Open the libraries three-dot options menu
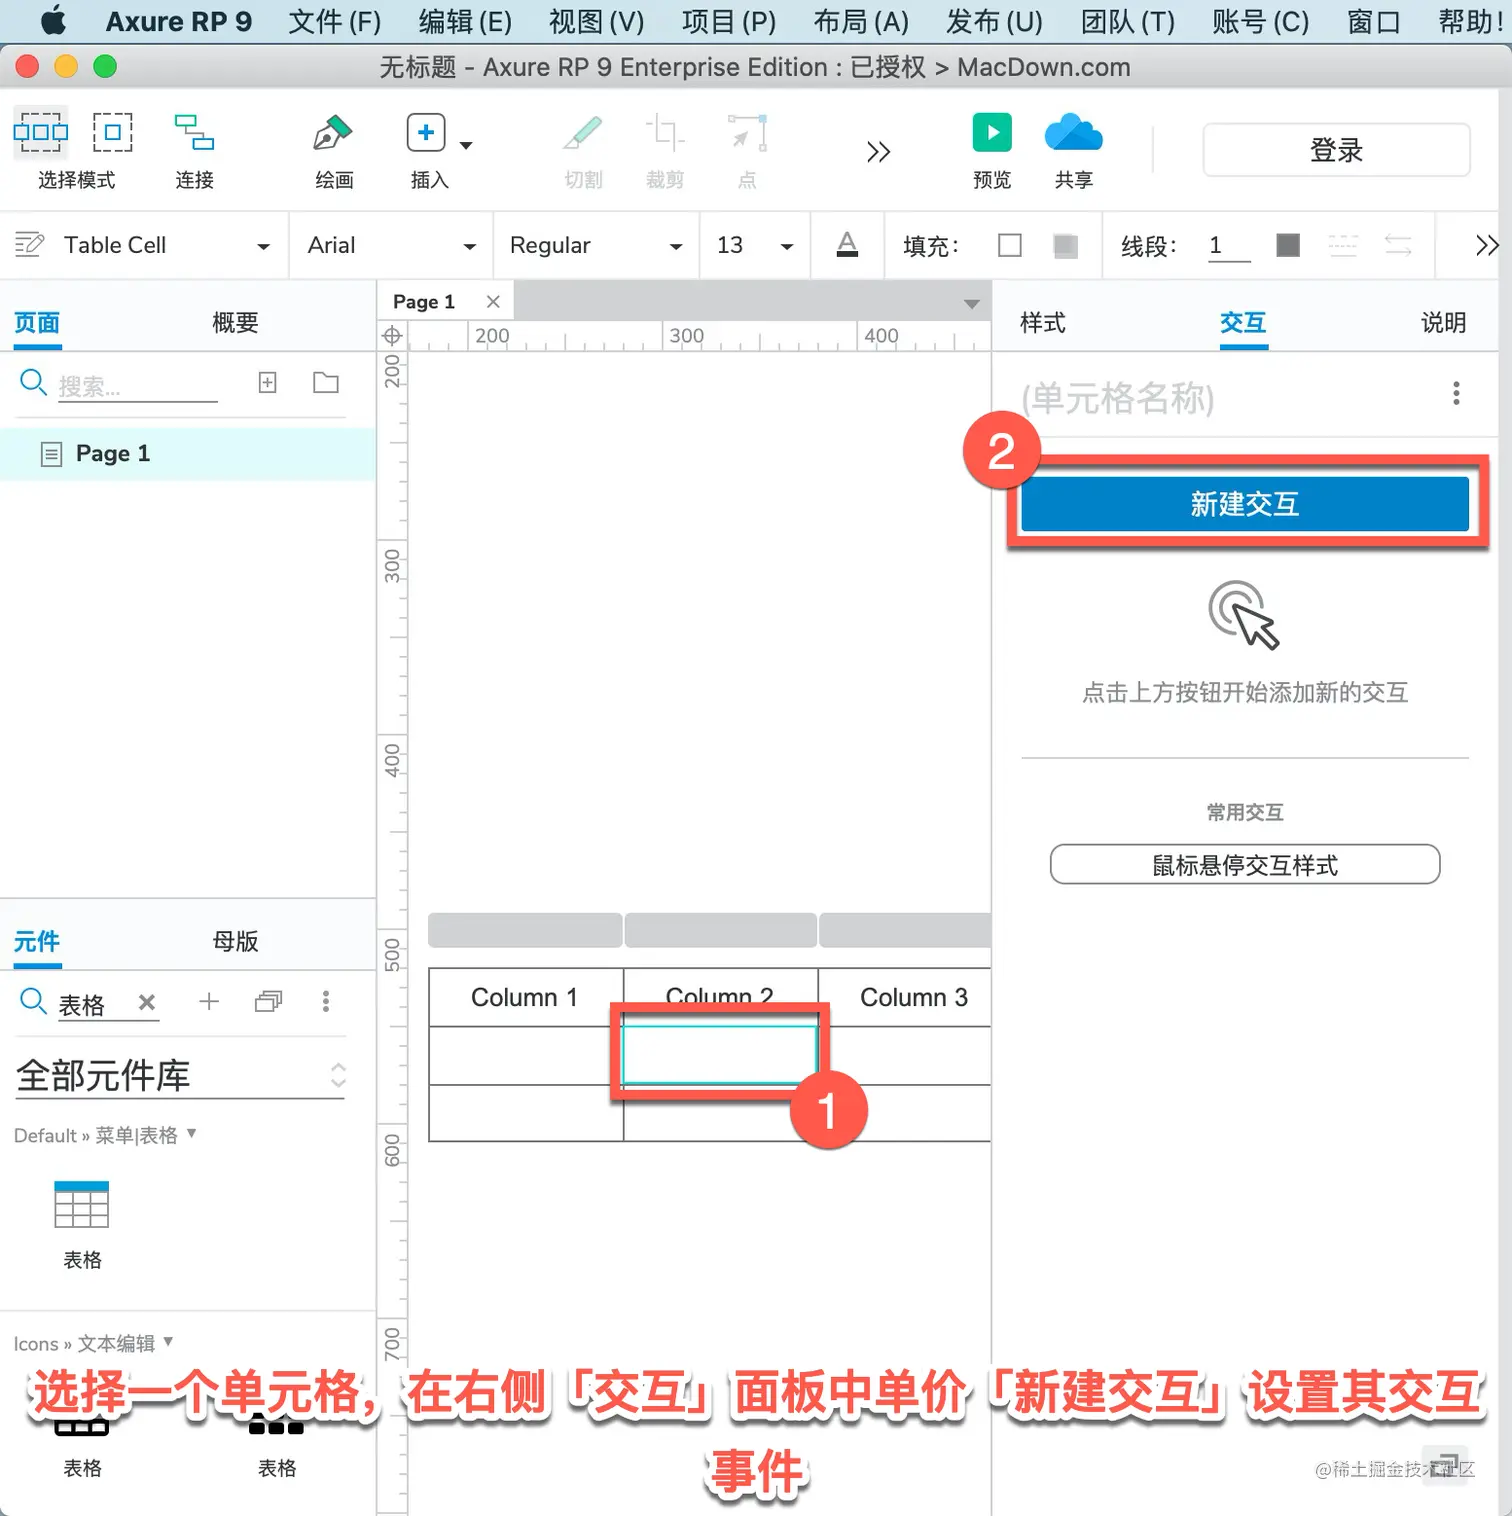 (325, 1001)
